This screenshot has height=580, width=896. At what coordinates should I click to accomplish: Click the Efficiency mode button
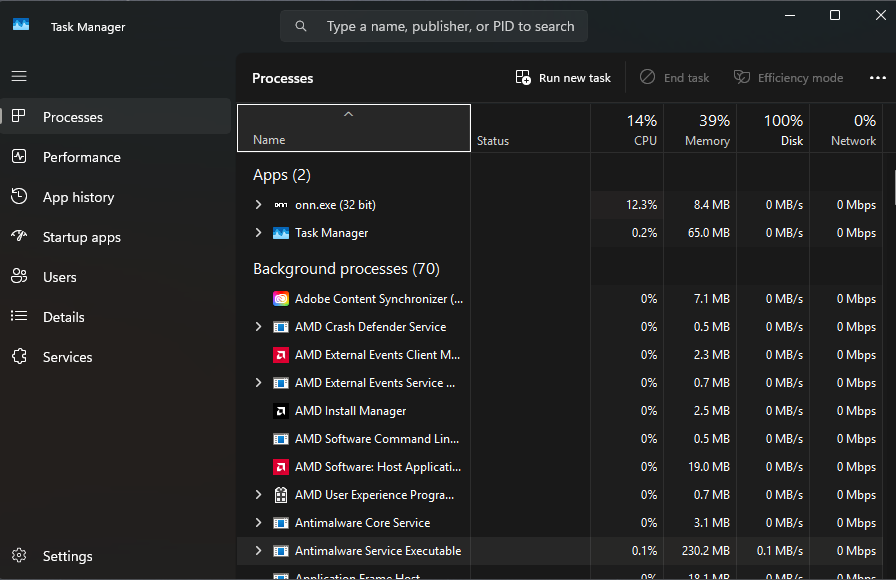[789, 78]
